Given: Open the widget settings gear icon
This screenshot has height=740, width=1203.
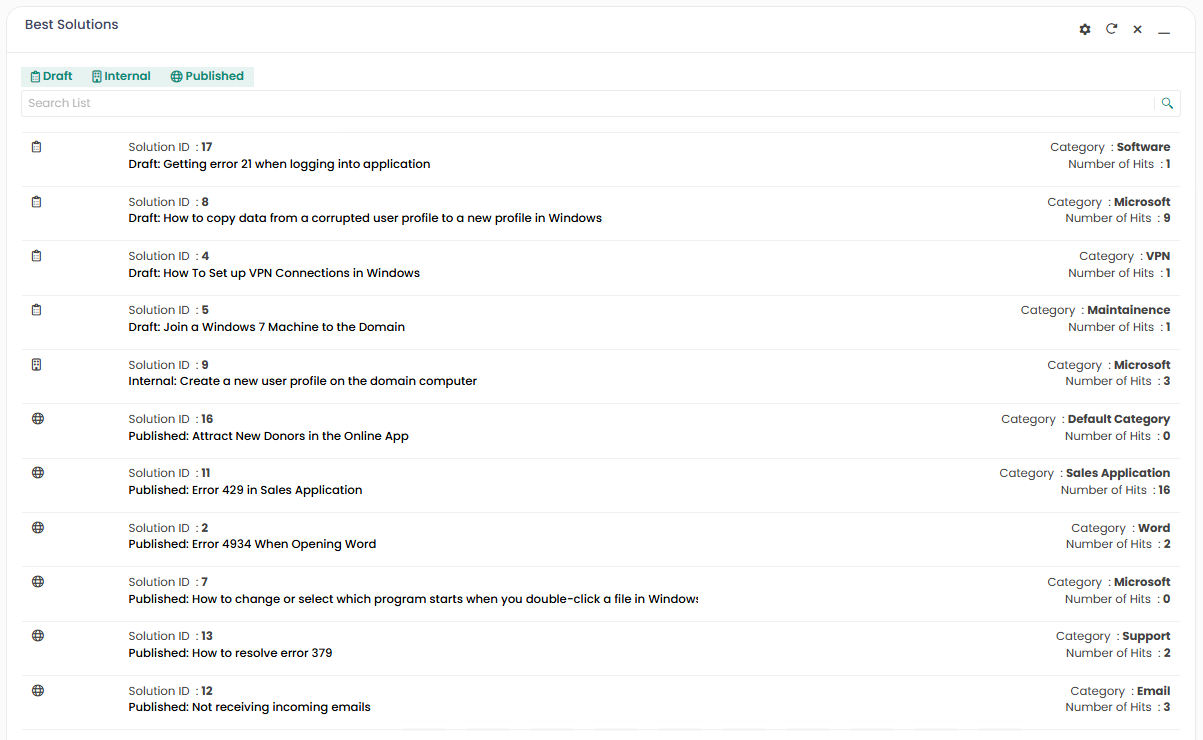Looking at the screenshot, I should tap(1085, 30).
